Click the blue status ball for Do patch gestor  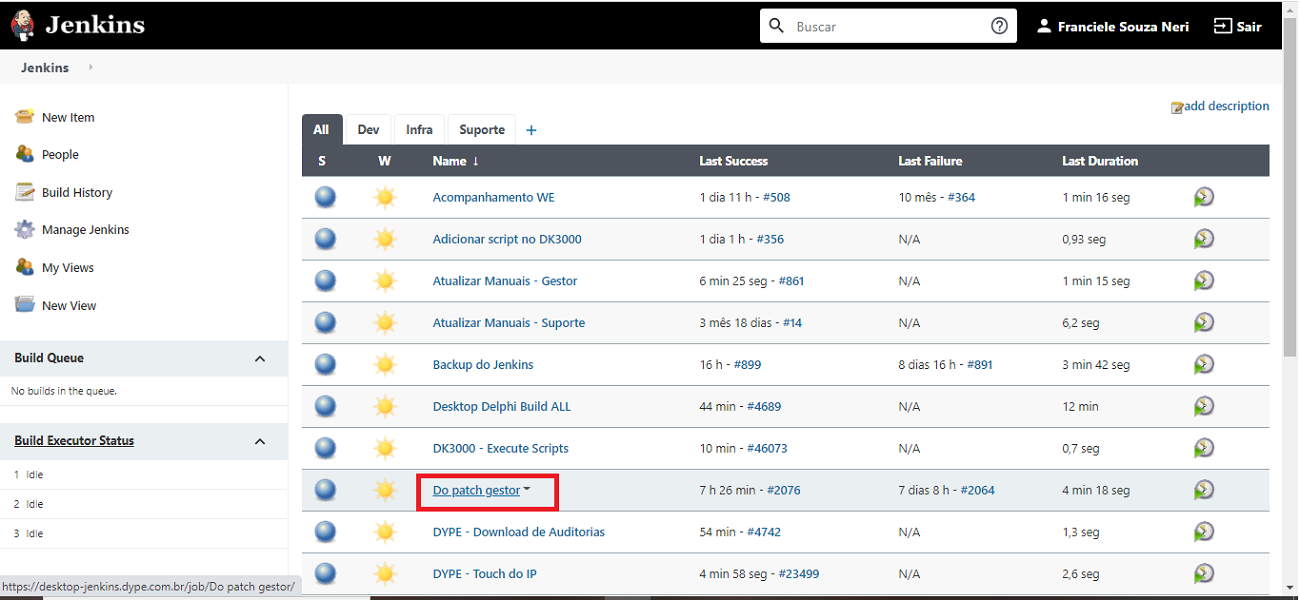coord(325,490)
